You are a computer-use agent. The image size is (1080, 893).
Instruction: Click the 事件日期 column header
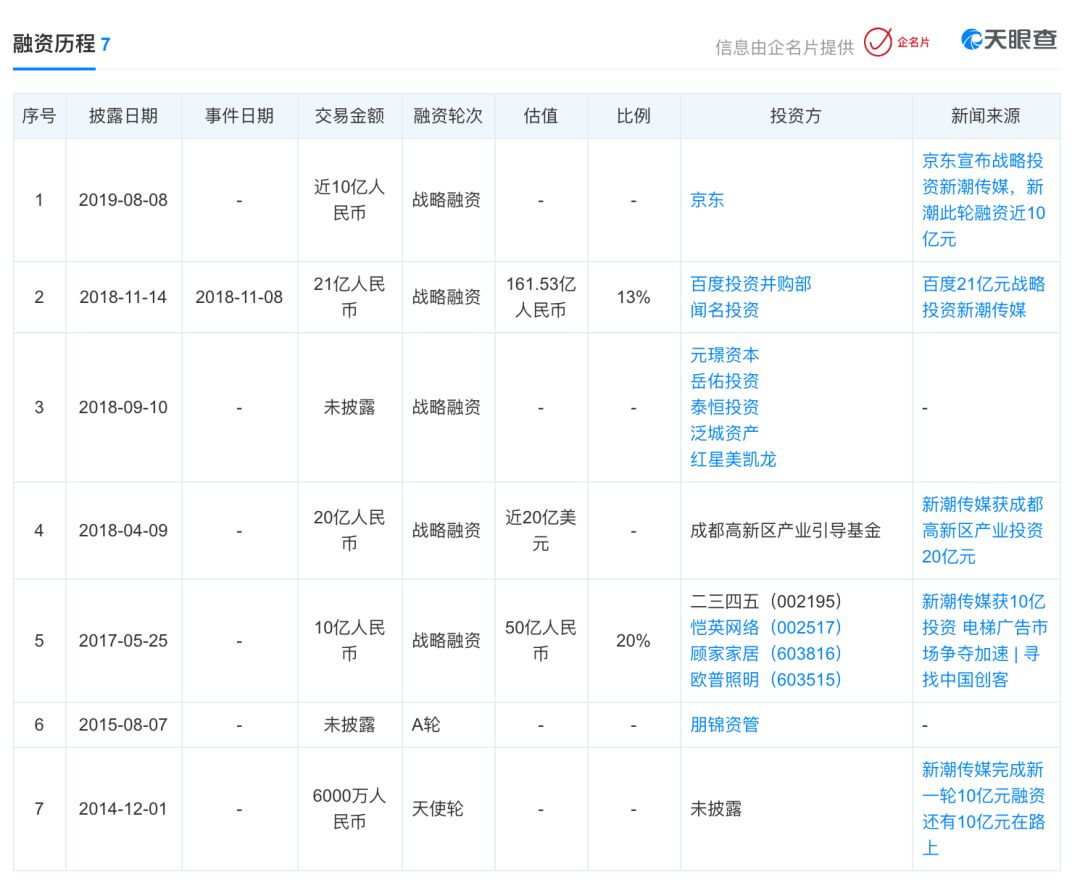(239, 116)
